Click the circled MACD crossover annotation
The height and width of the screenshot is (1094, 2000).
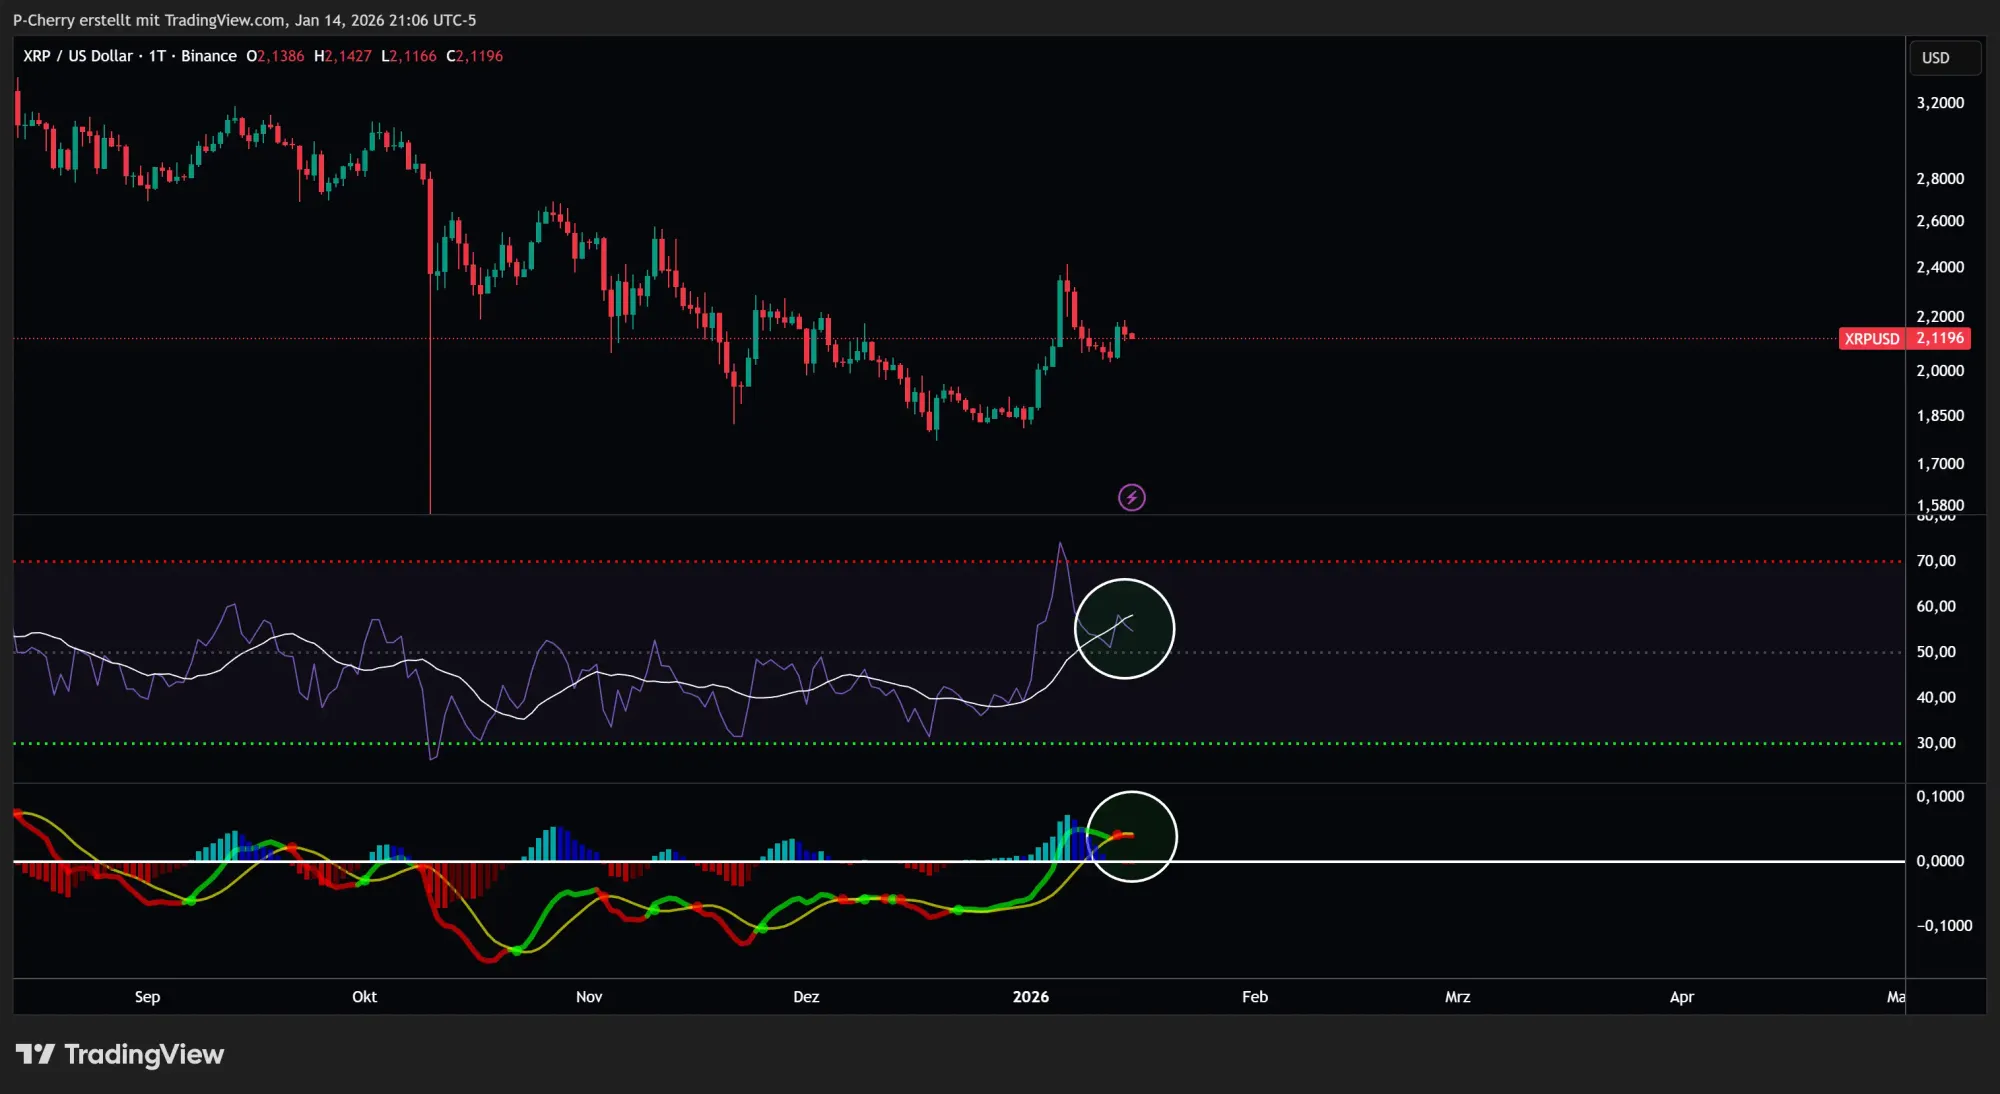(1133, 837)
